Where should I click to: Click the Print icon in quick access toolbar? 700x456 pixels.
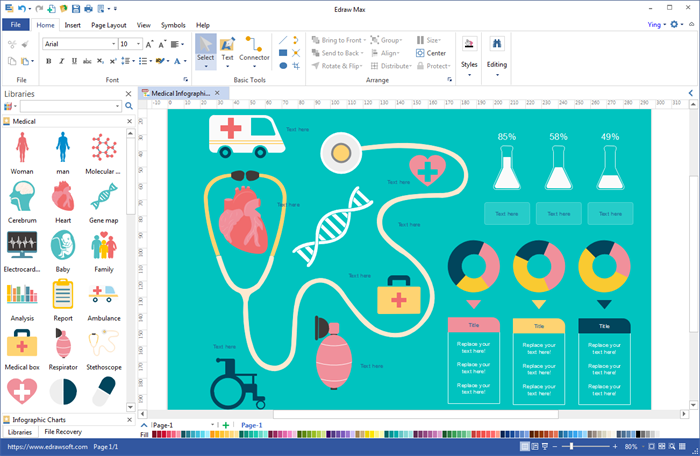click(88, 9)
